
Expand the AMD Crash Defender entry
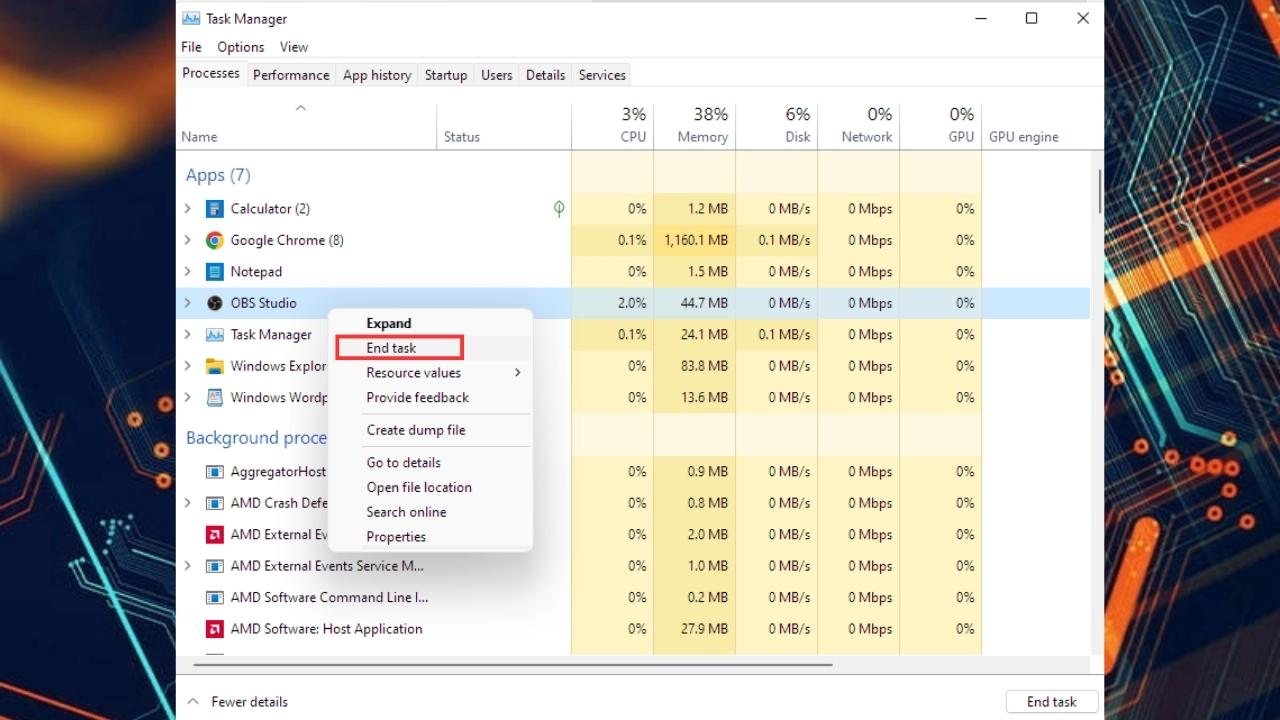tap(187, 503)
